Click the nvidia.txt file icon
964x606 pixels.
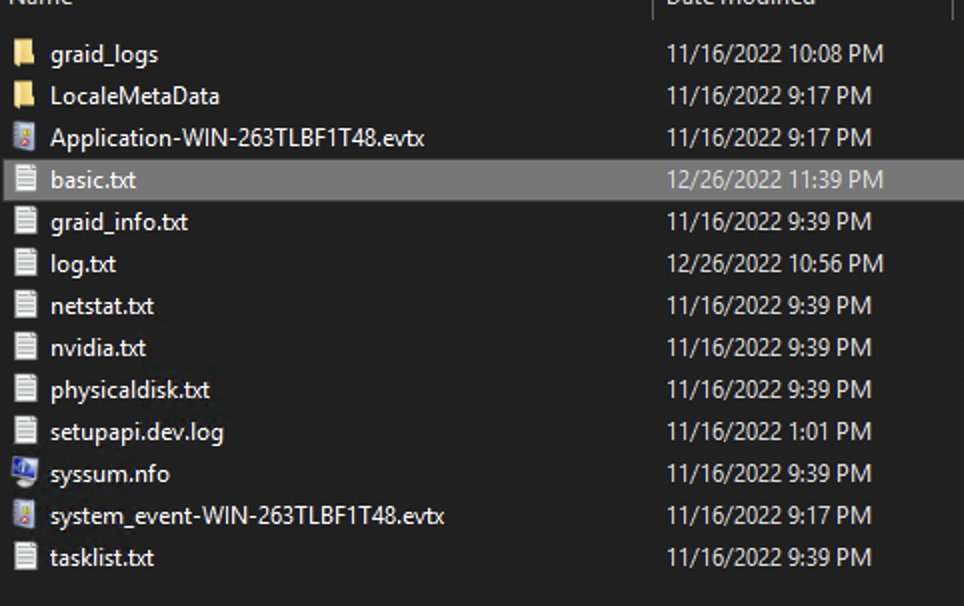coord(25,347)
